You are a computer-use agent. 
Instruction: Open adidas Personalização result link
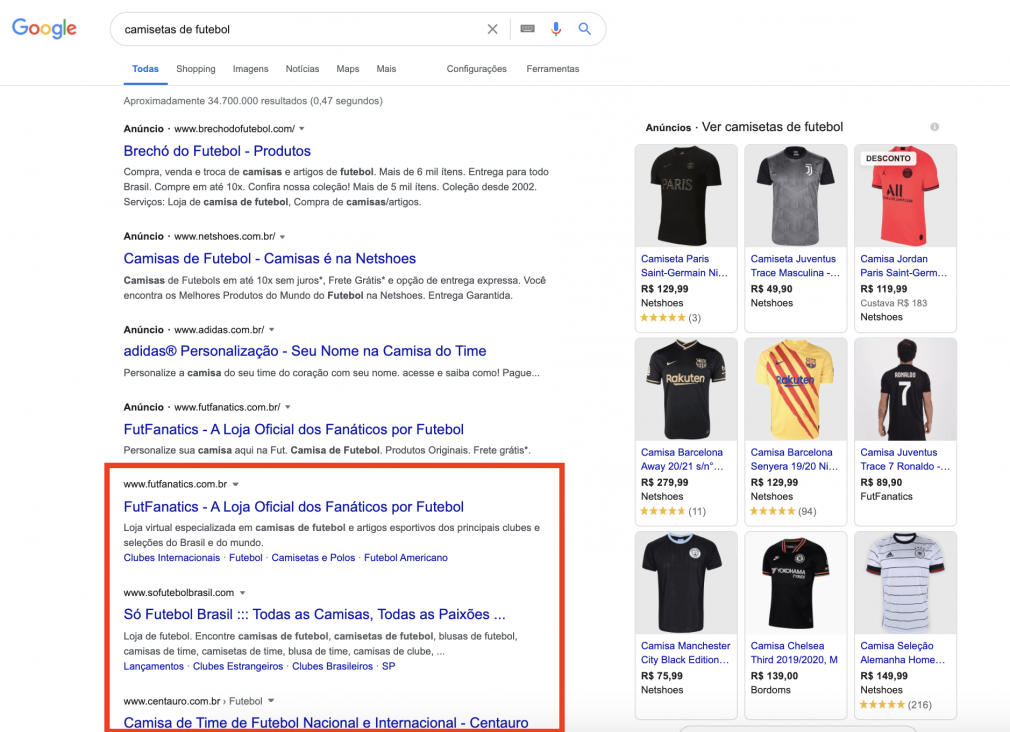pyautogui.click(x=305, y=351)
